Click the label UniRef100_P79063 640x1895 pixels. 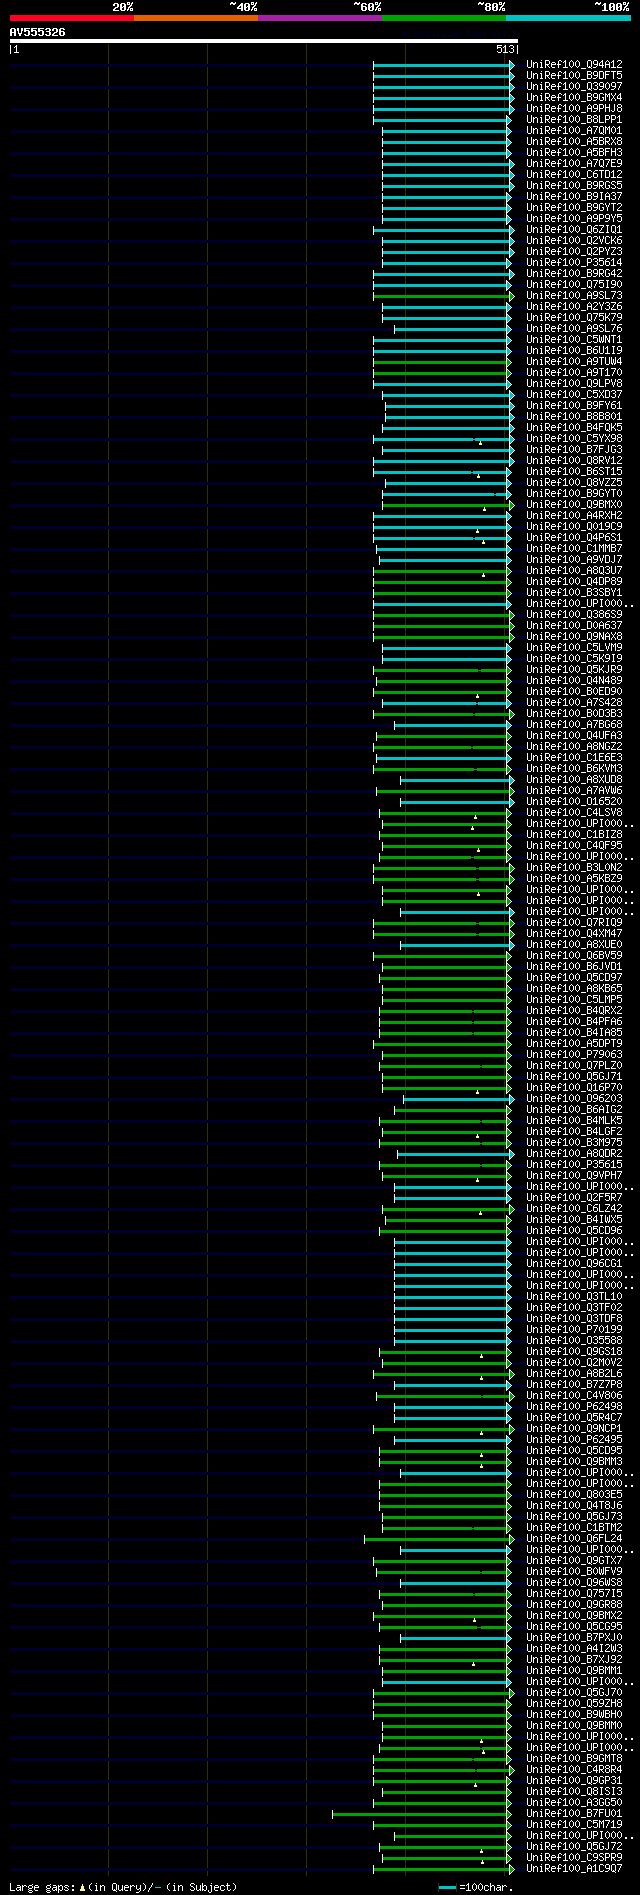[574, 1055]
